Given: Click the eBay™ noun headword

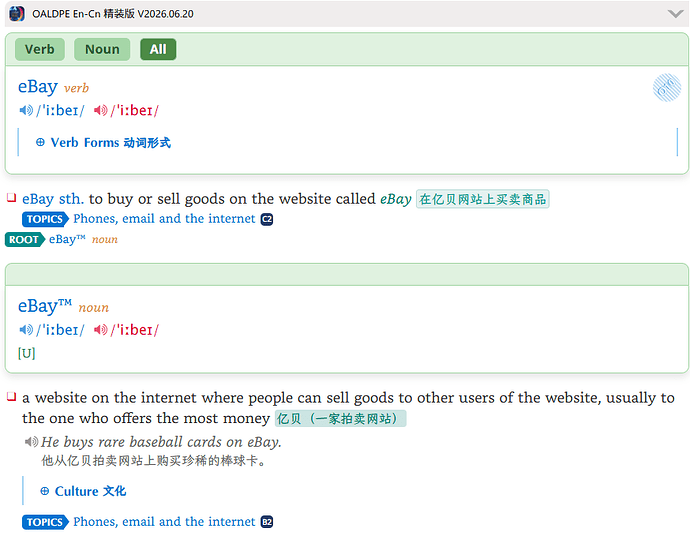Looking at the screenshot, I should click(44, 305).
